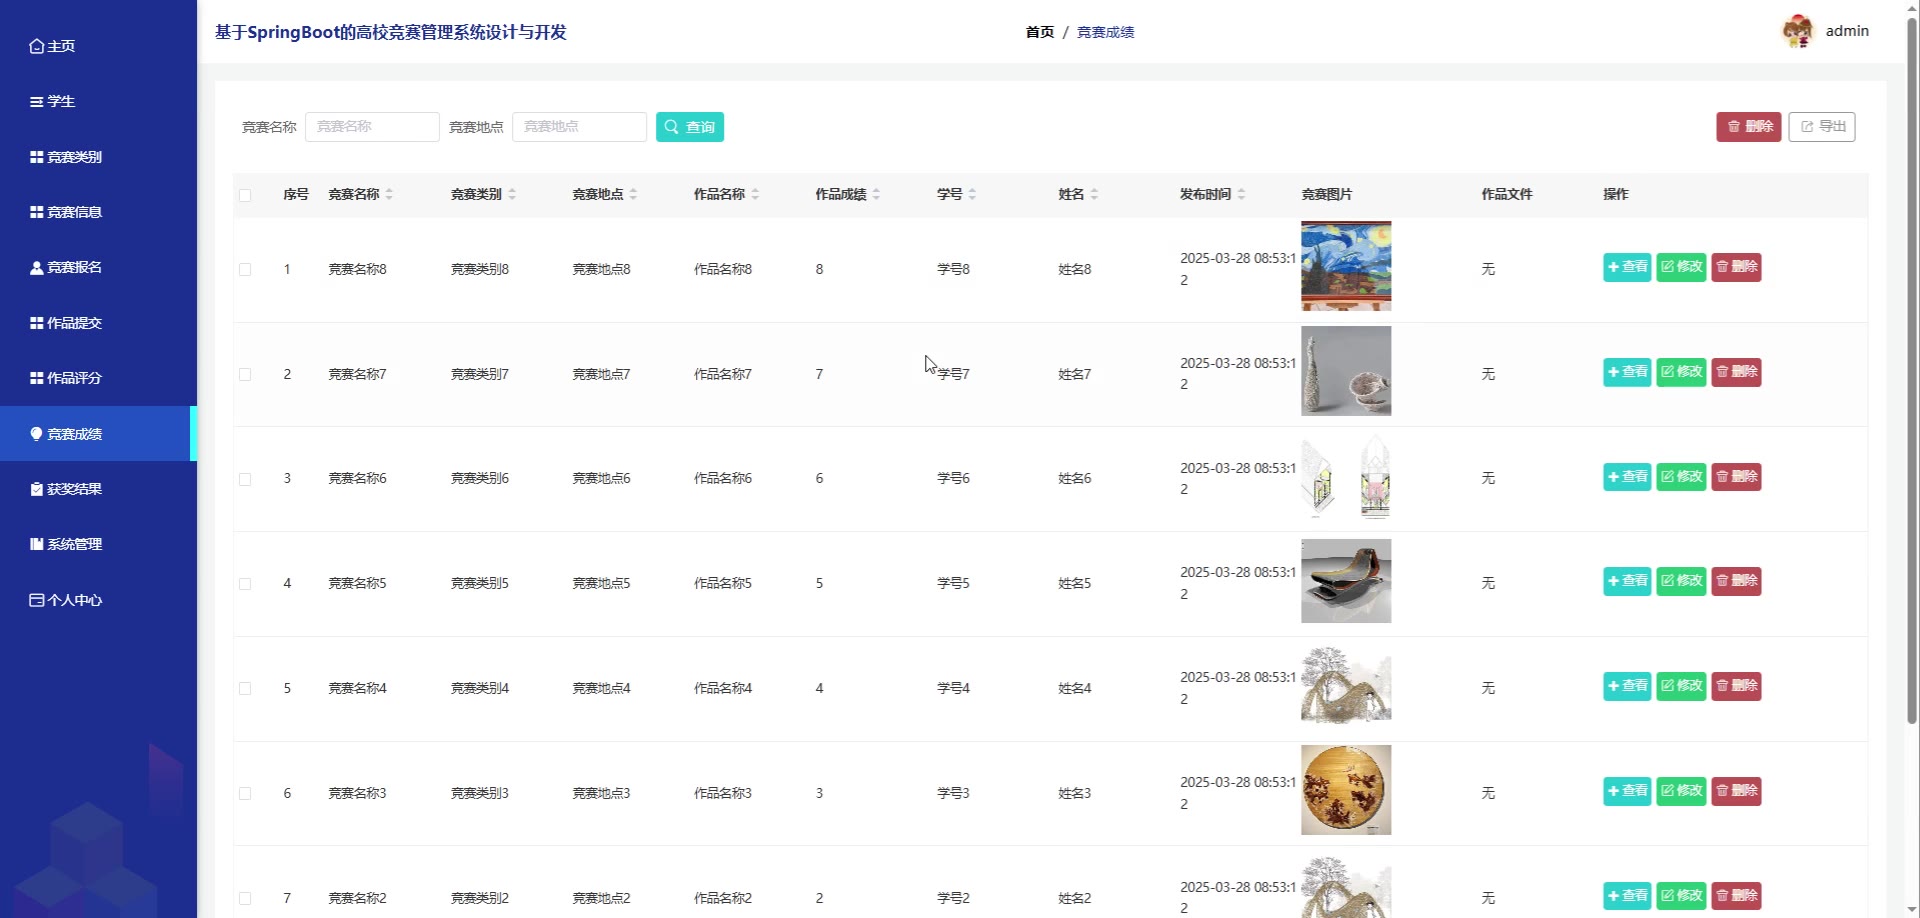The width and height of the screenshot is (1920, 918).
Task: Click the 主页 sidebar item
Action: (x=98, y=46)
